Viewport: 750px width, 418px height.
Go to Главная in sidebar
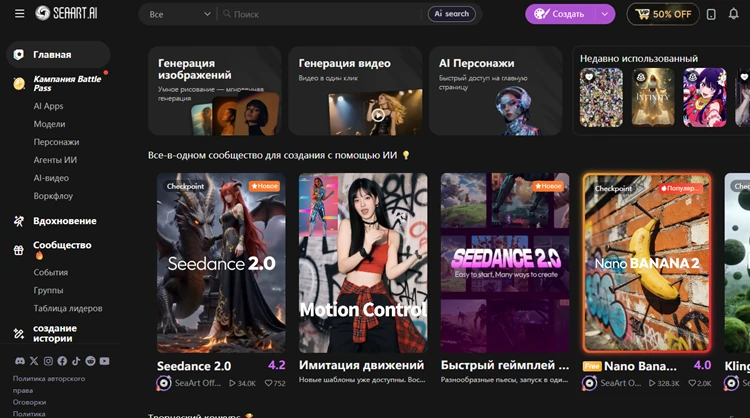58,55
